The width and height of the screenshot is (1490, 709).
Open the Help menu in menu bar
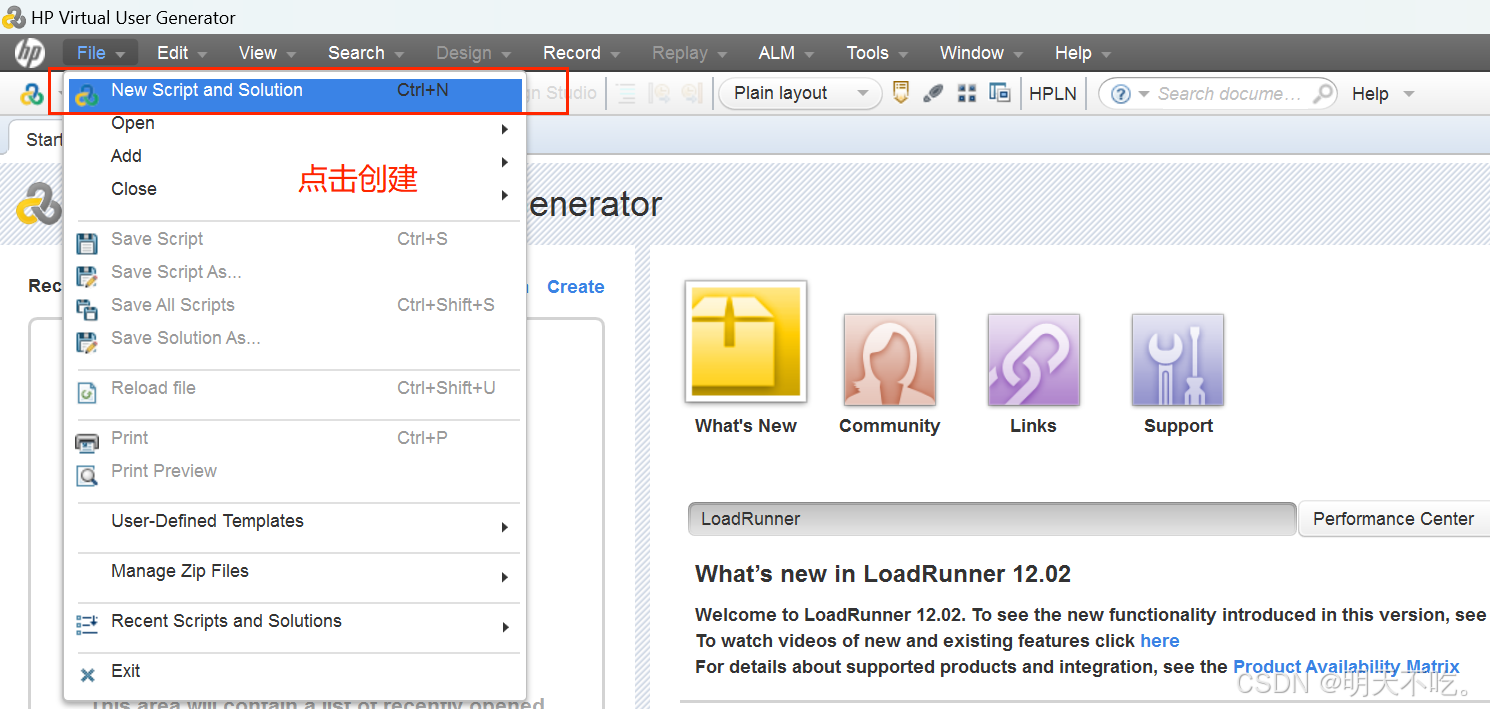[x=1082, y=53]
